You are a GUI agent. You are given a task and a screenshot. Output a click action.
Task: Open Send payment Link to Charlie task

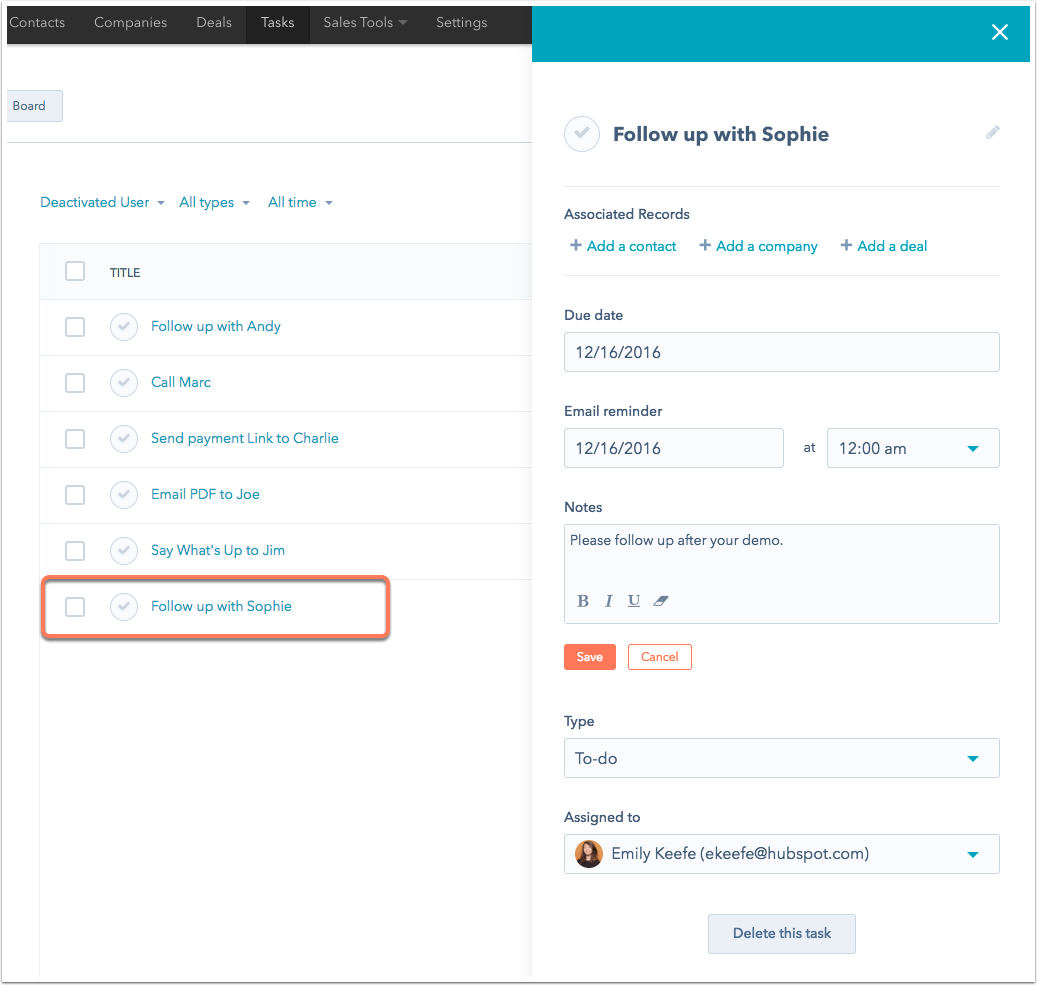pyautogui.click(x=245, y=439)
